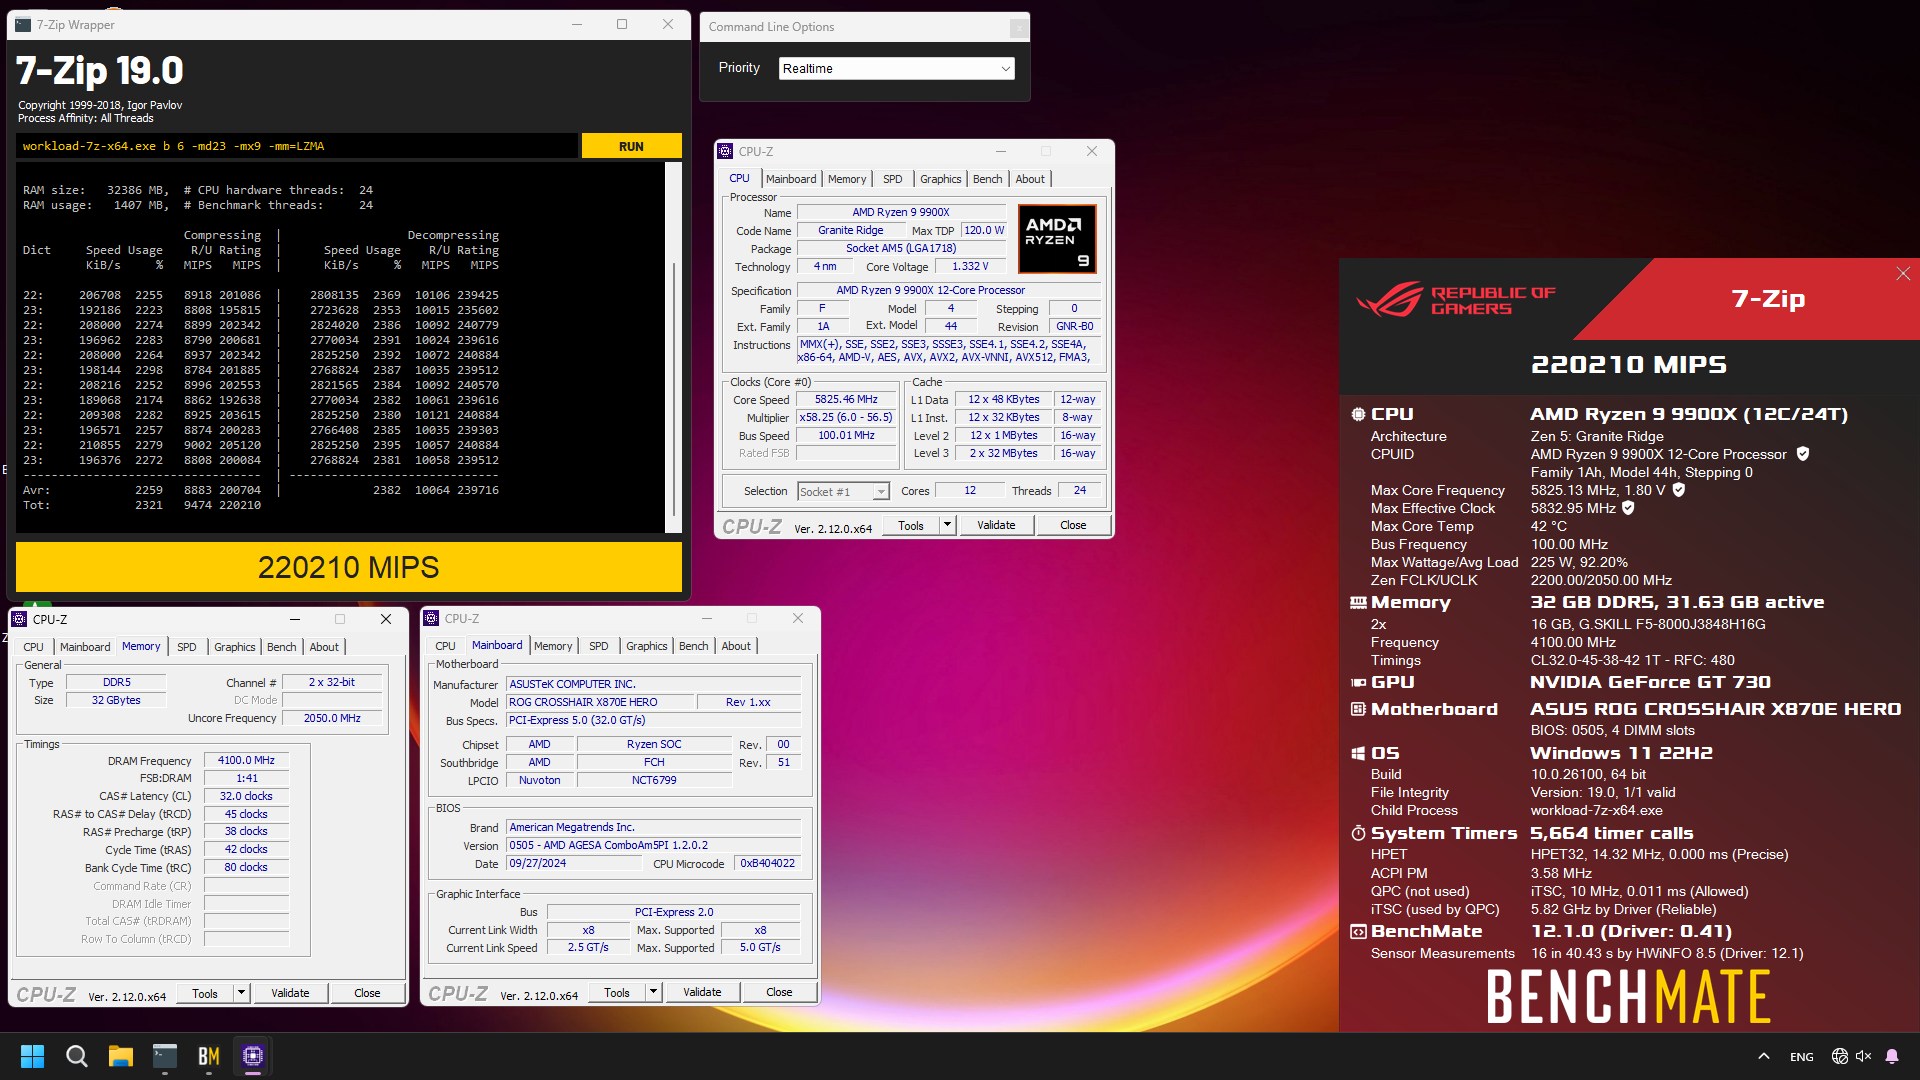Open Priority Realtime dropdown
Viewport: 1920px width, 1080px height.
896,68
